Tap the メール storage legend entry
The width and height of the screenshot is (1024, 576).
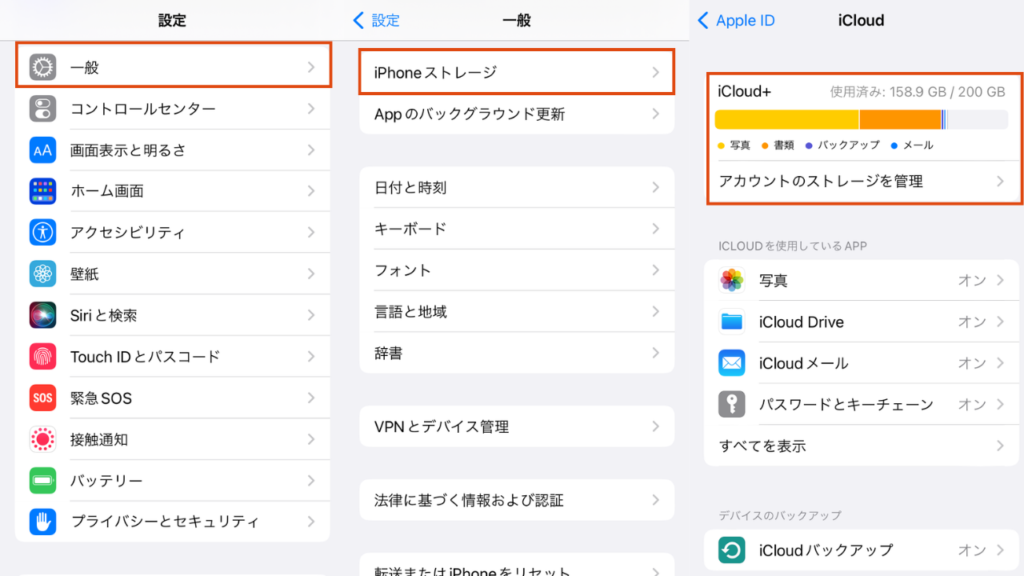pyautogui.click(x=912, y=145)
